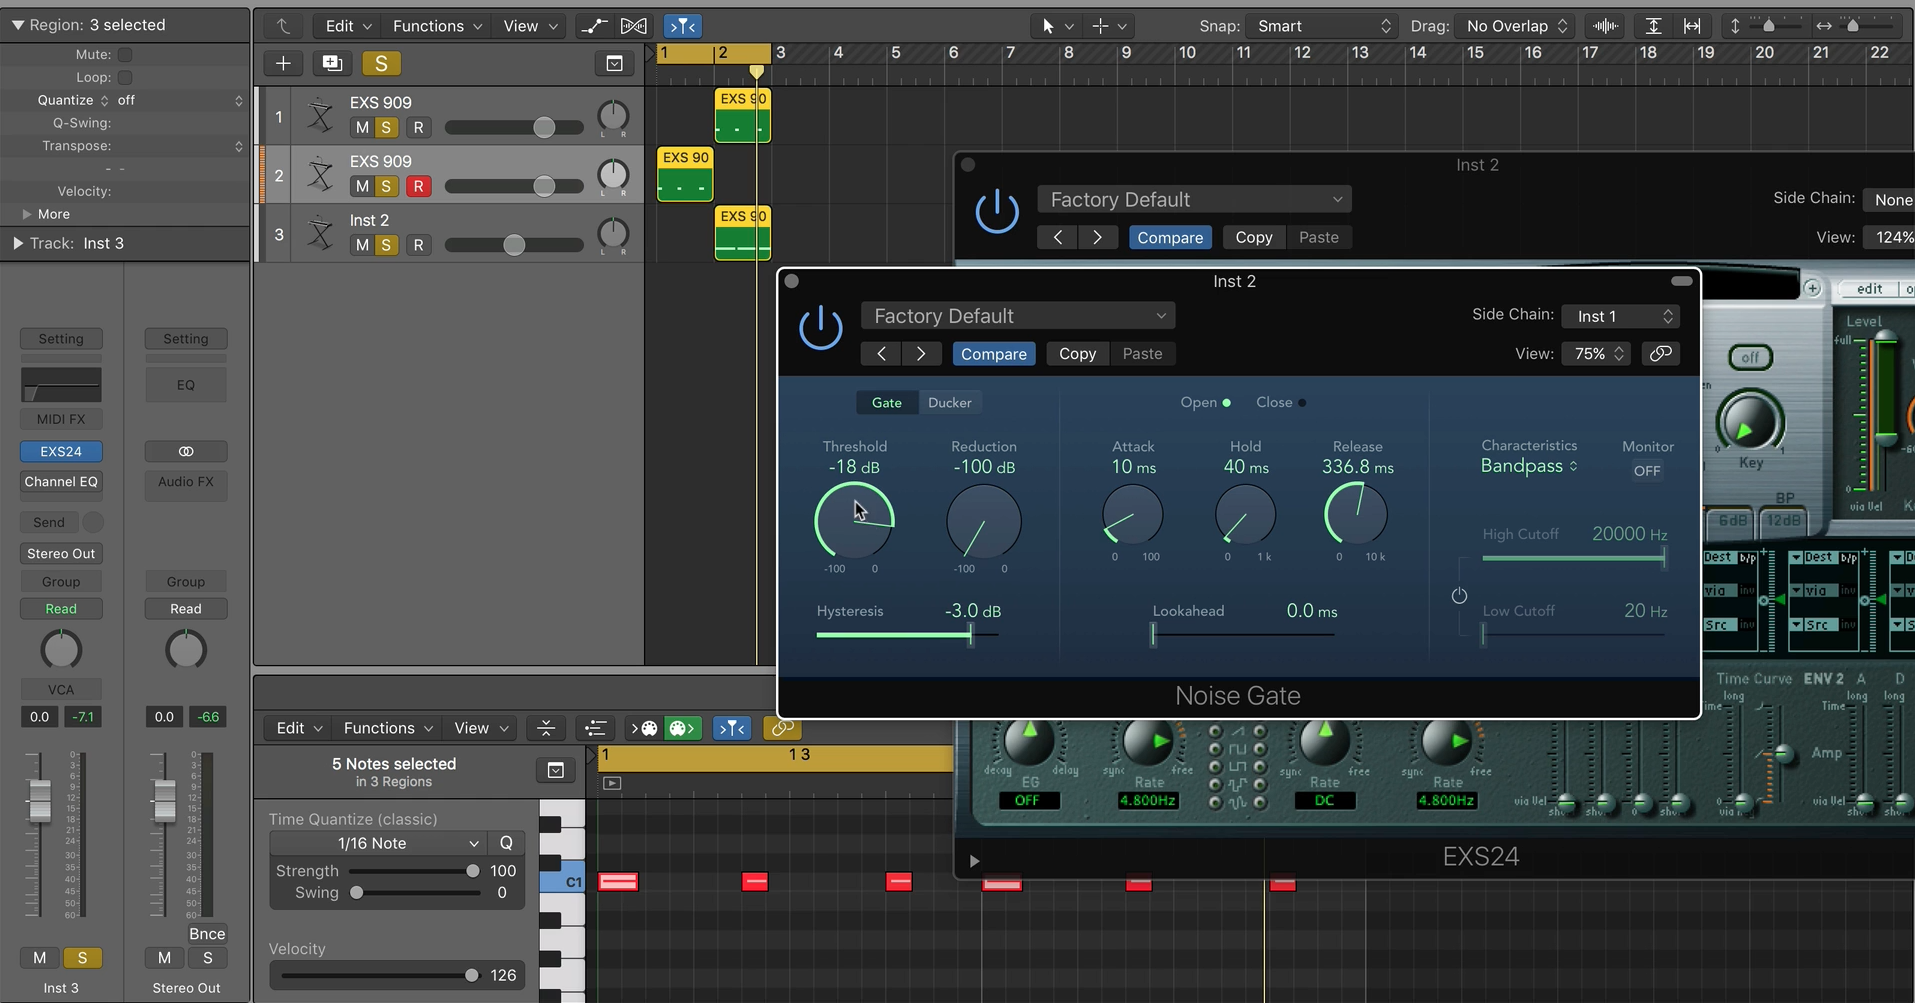Click Compare button in Noise Gate
This screenshot has width=1915, height=1003.
(x=993, y=354)
